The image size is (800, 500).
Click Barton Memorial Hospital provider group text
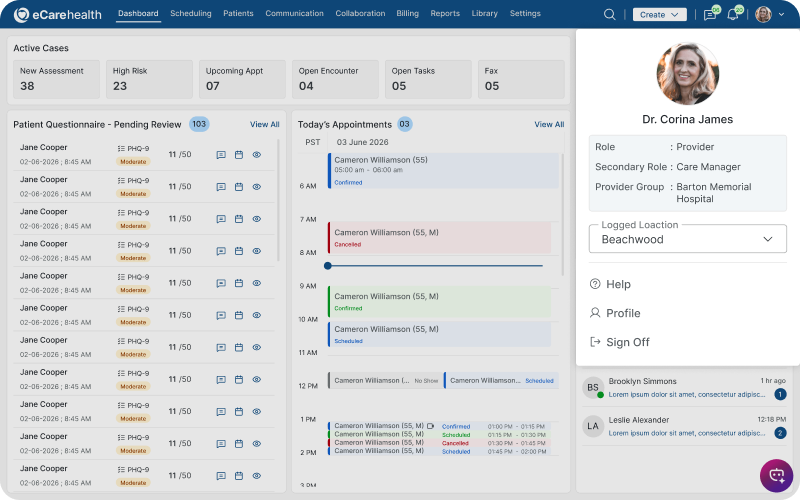pos(713,193)
